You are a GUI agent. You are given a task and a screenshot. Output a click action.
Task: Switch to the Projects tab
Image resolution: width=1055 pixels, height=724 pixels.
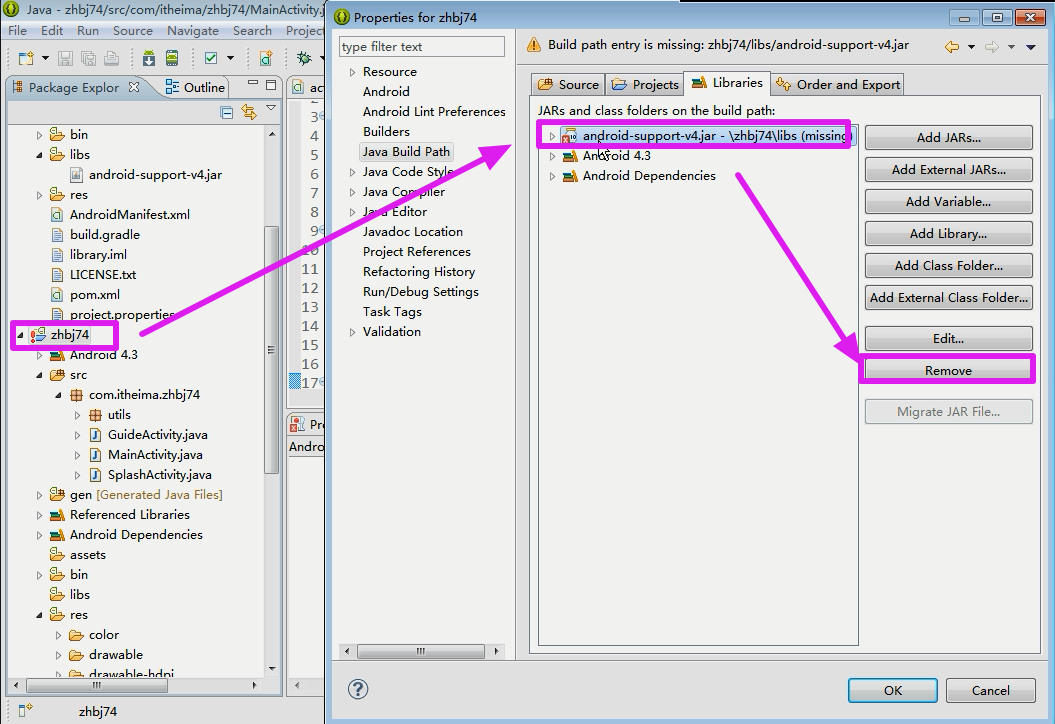pyautogui.click(x=645, y=85)
